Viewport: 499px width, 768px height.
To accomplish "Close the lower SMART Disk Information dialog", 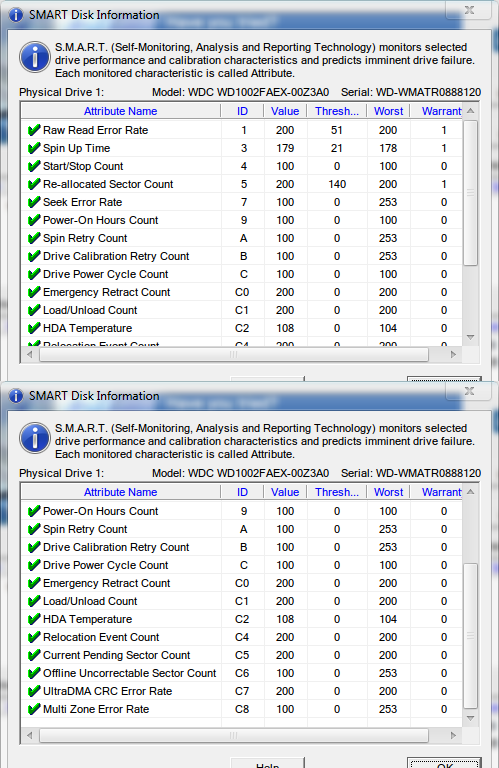I will [x=469, y=391].
